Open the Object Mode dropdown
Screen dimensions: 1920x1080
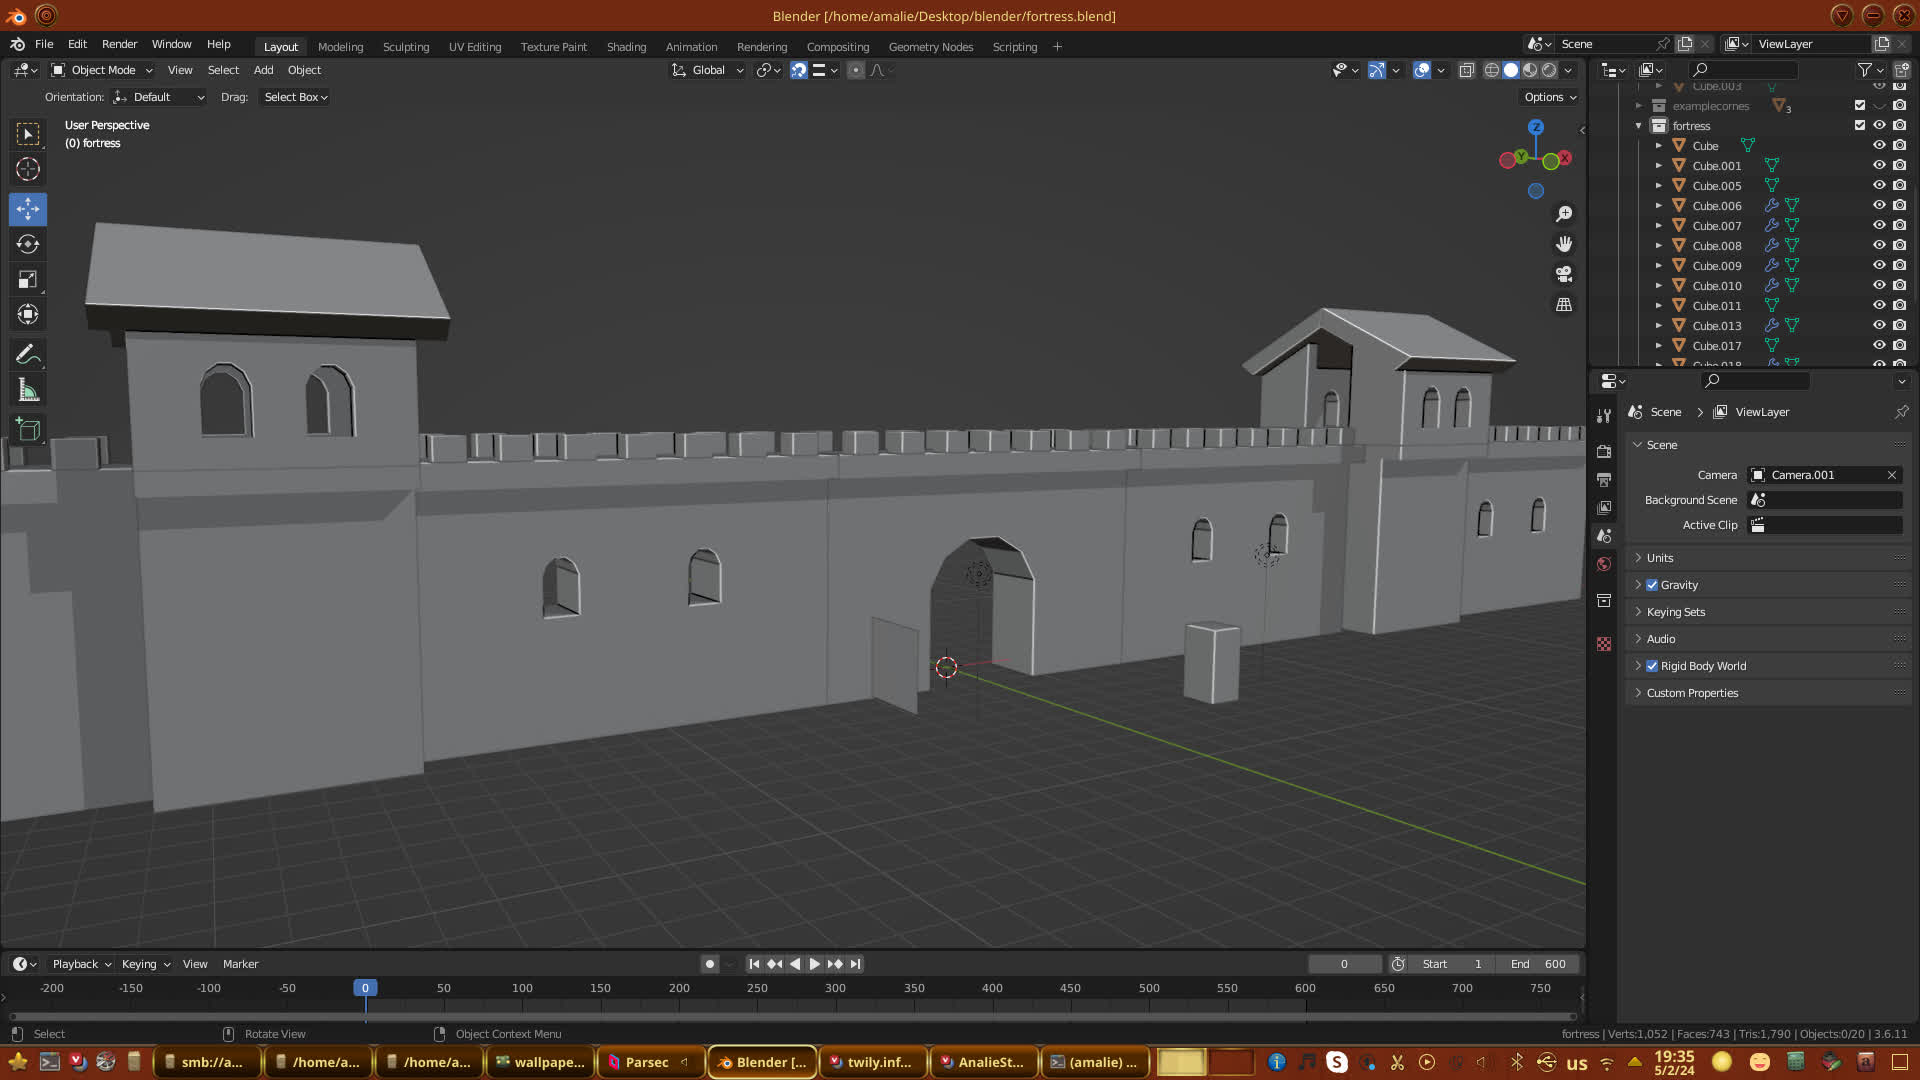click(102, 70)
